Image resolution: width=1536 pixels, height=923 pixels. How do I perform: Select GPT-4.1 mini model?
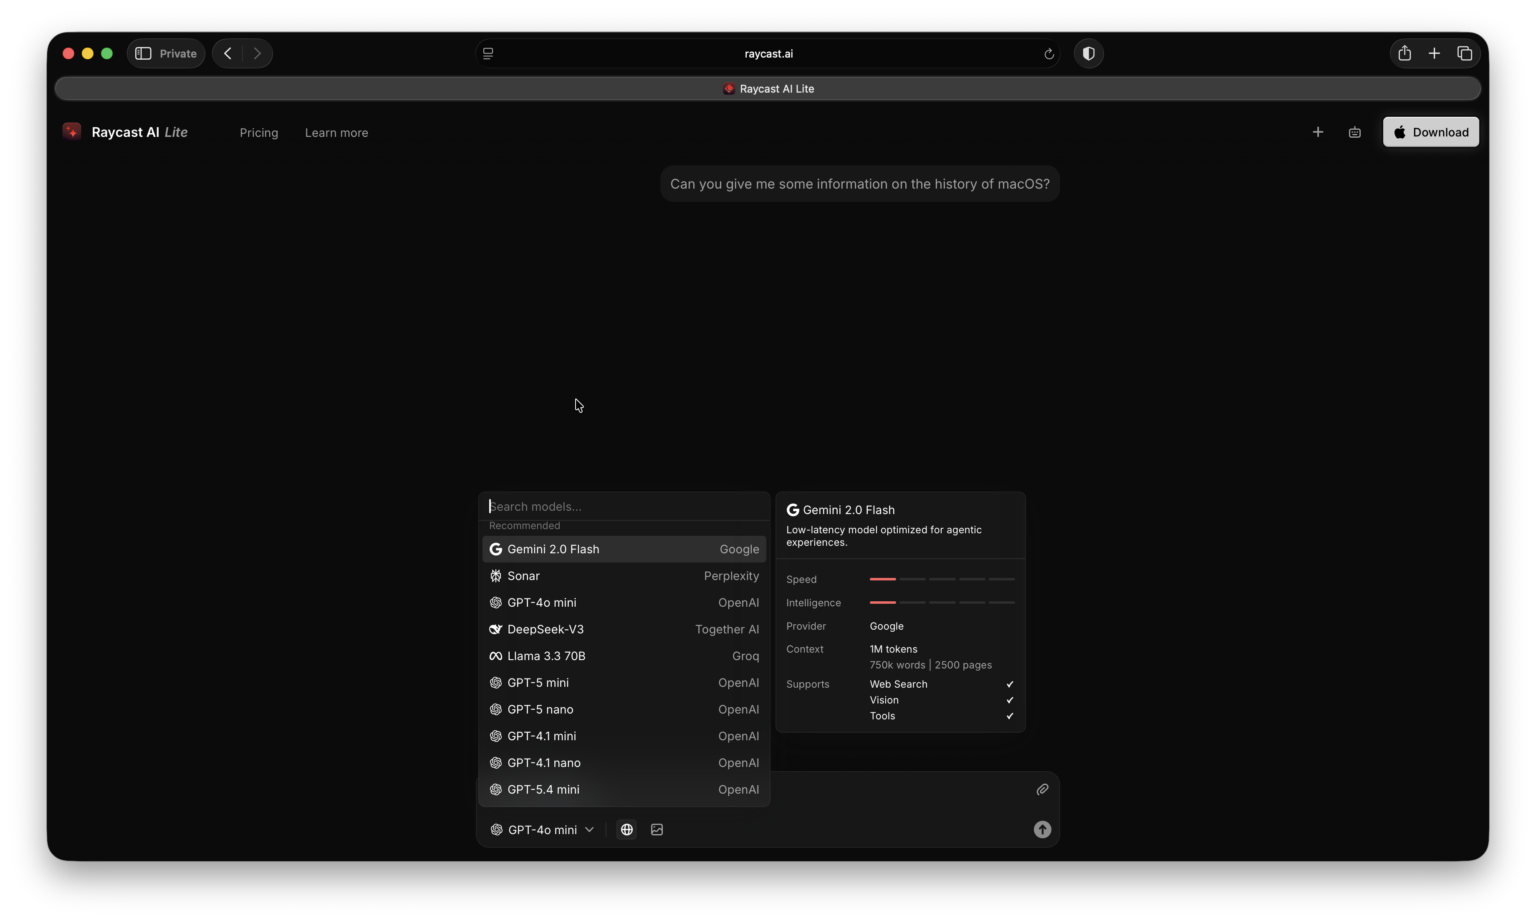pyautogui.click(x=624, y=736)
